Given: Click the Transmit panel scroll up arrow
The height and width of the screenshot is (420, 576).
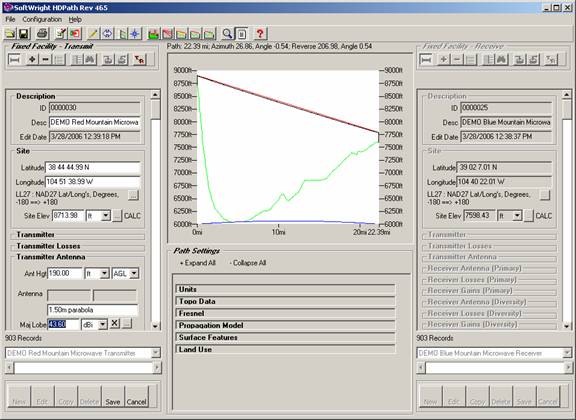Looking at the screenshot, I should pos(155,95).
